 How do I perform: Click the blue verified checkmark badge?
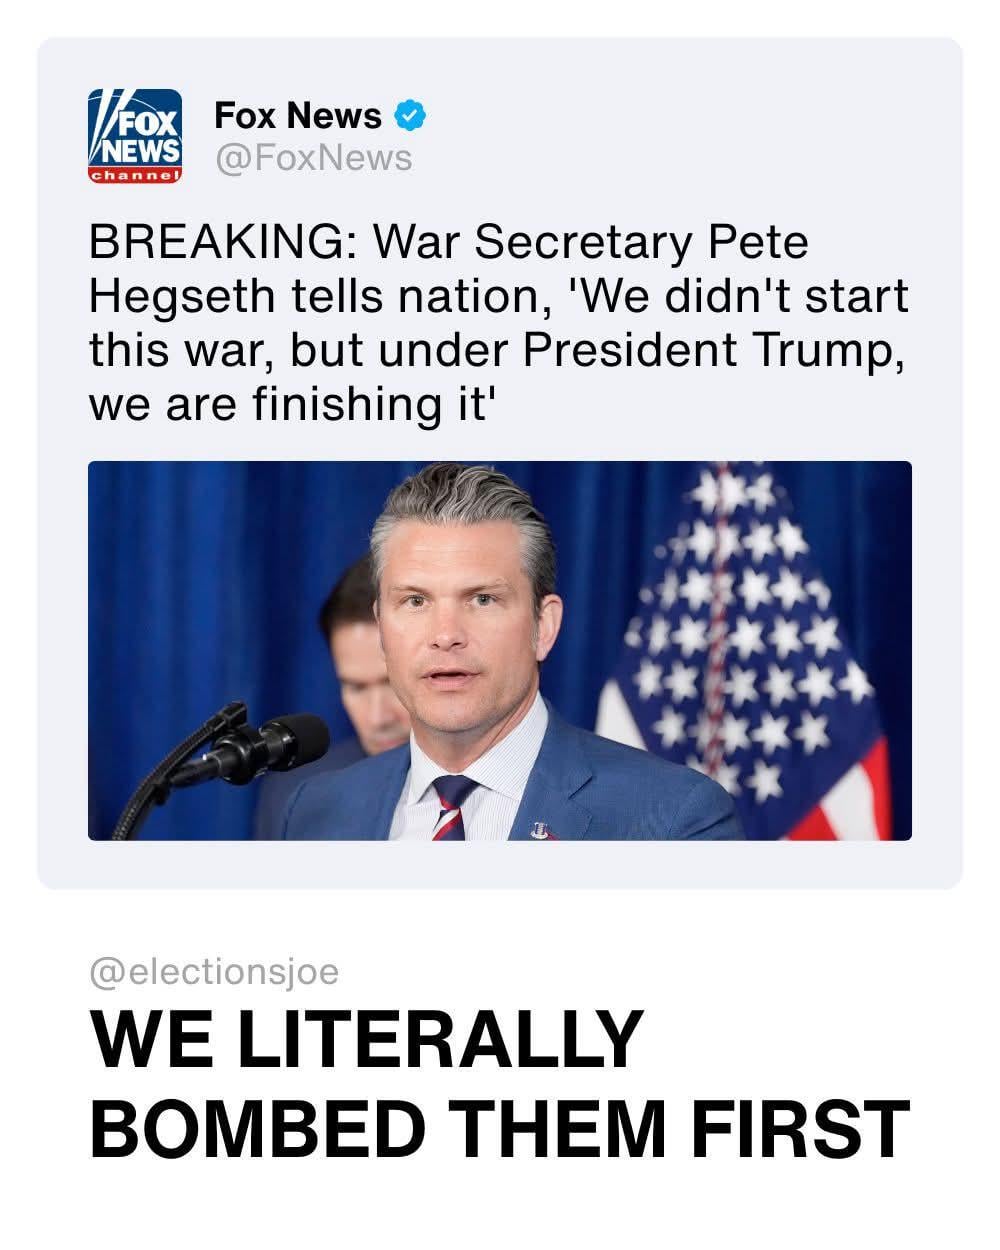point(410,116)
